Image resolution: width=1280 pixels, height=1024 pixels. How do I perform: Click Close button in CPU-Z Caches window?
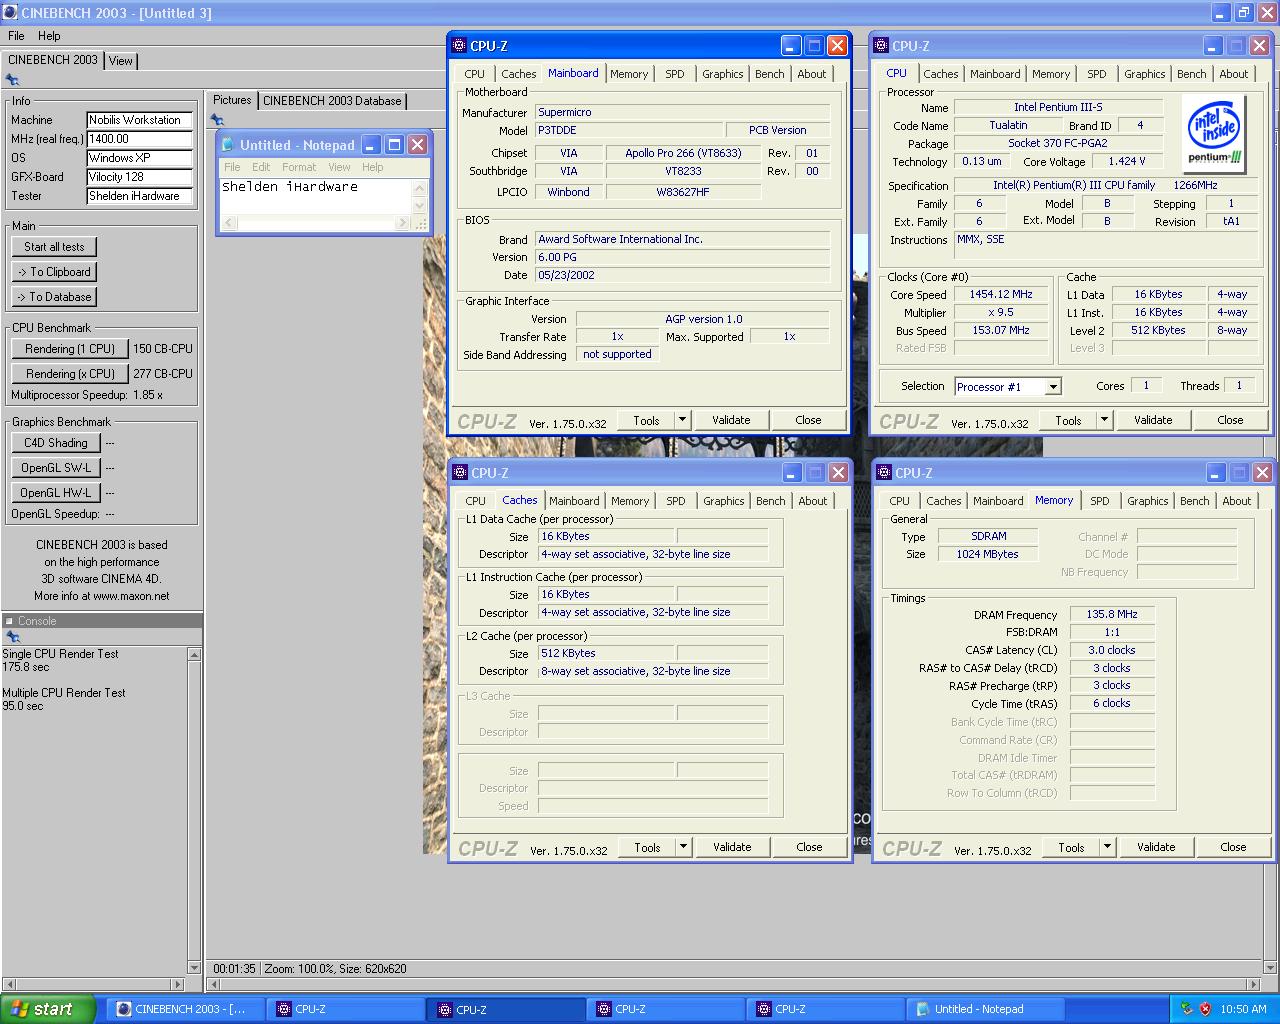(x=809, y=847)
